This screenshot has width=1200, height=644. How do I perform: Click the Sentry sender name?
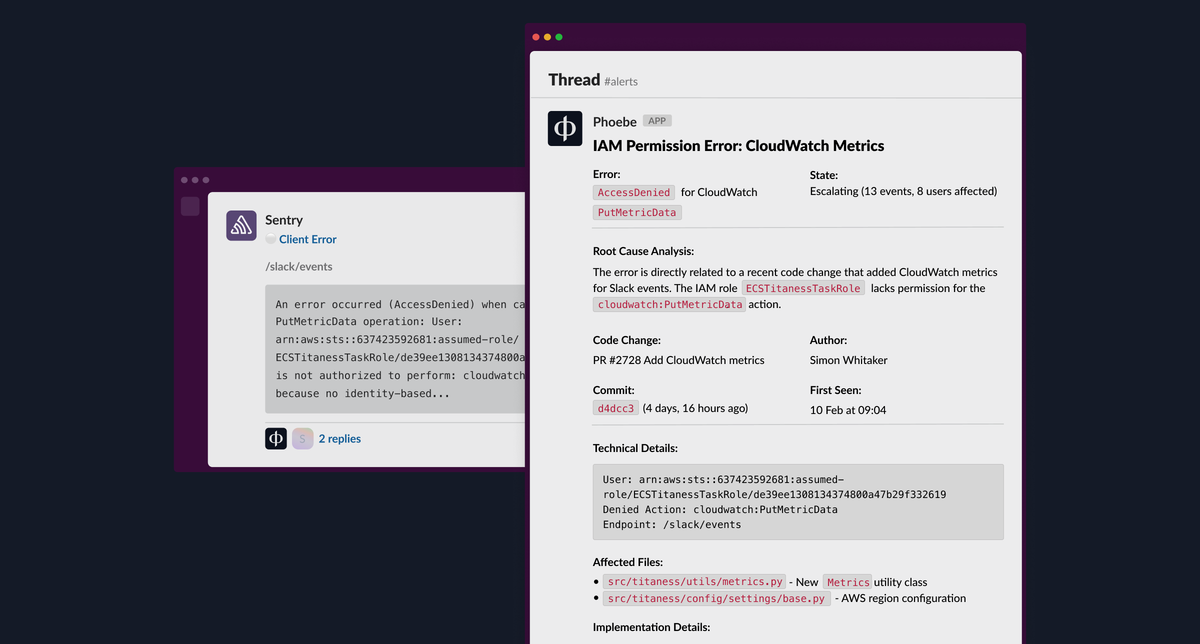284,220
